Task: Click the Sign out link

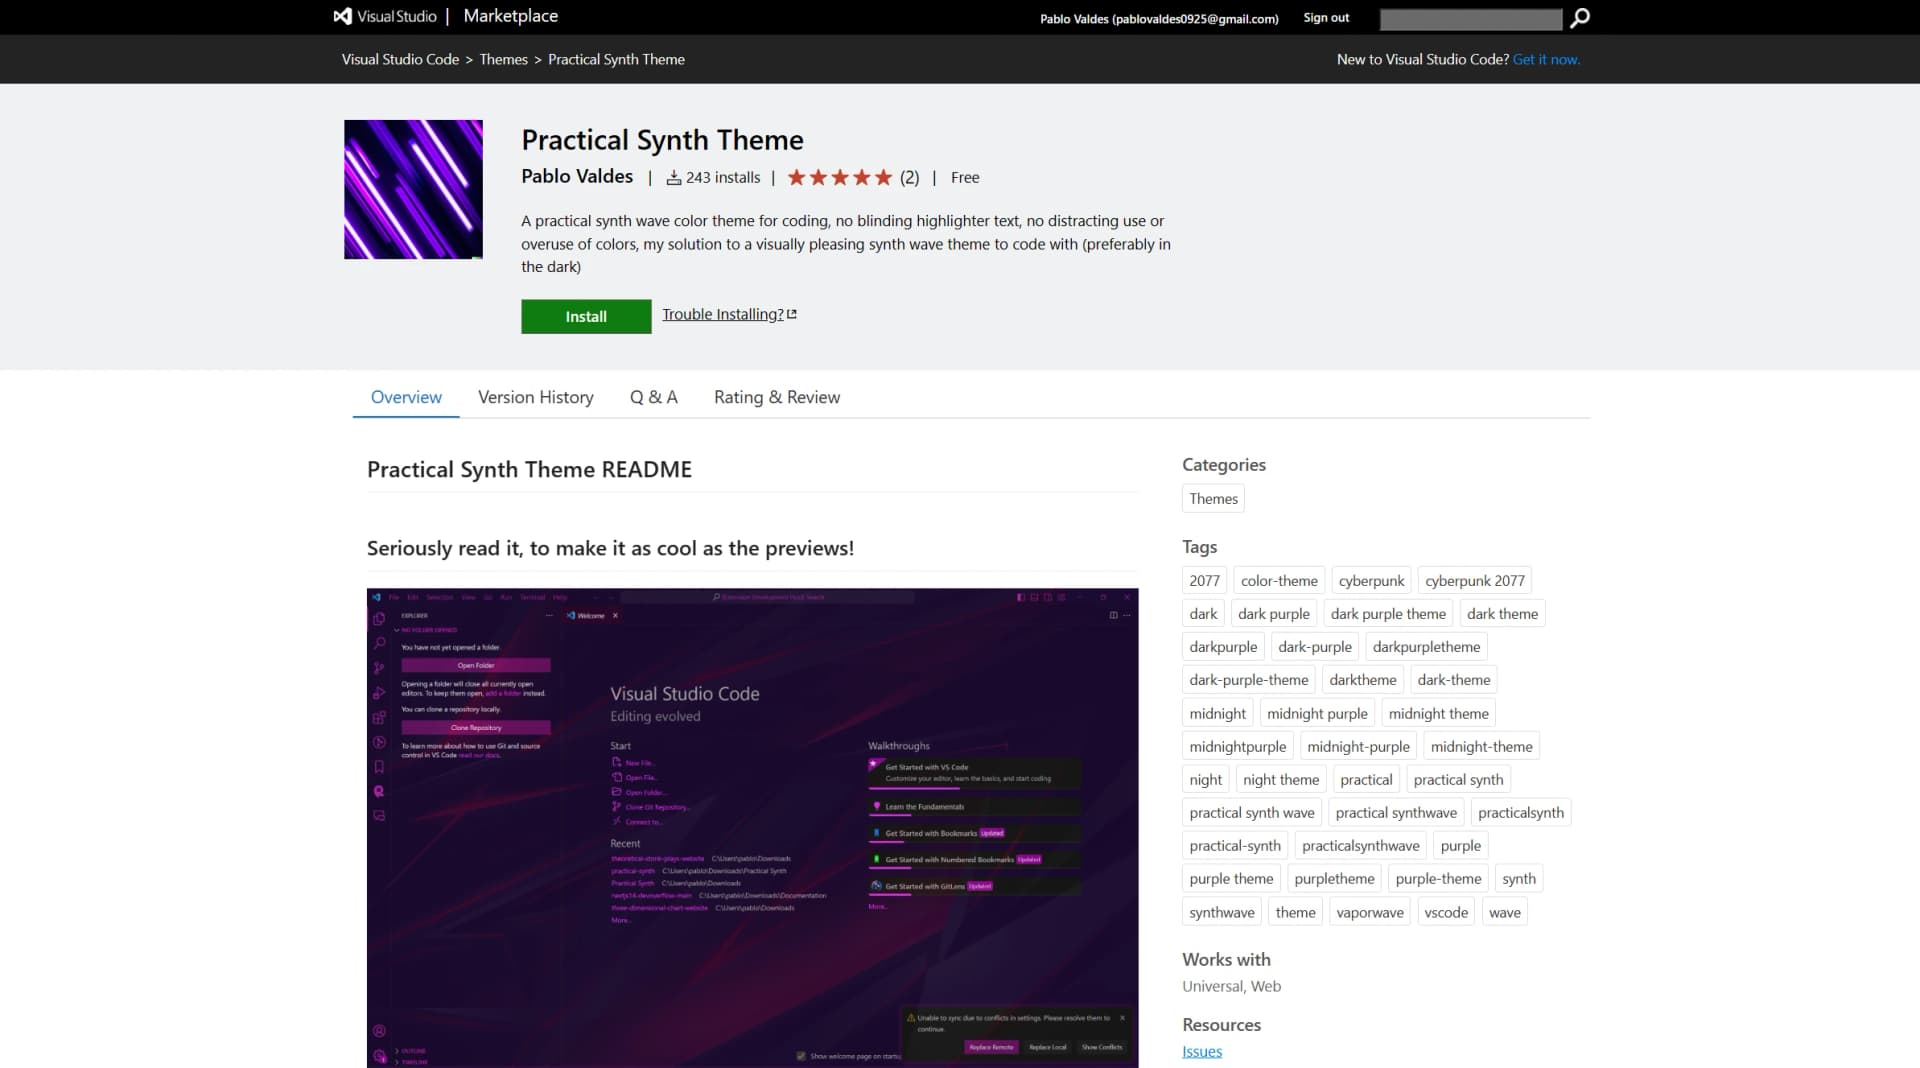Action: pos(1326,18)
